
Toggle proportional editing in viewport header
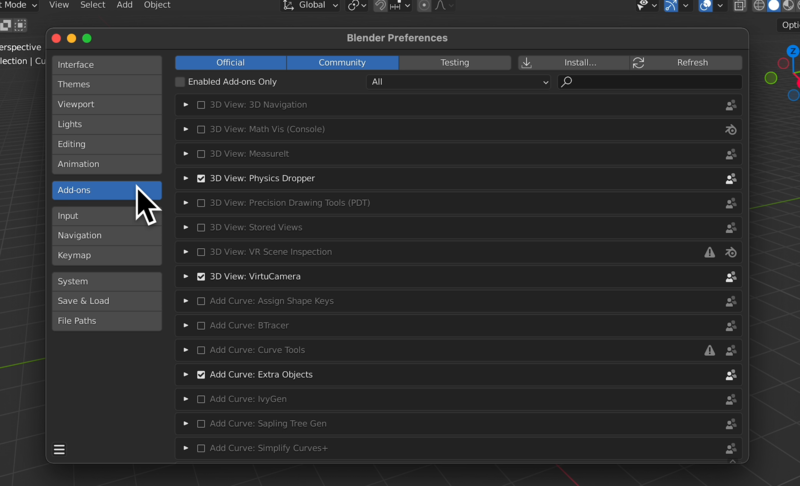pos(423,6)
